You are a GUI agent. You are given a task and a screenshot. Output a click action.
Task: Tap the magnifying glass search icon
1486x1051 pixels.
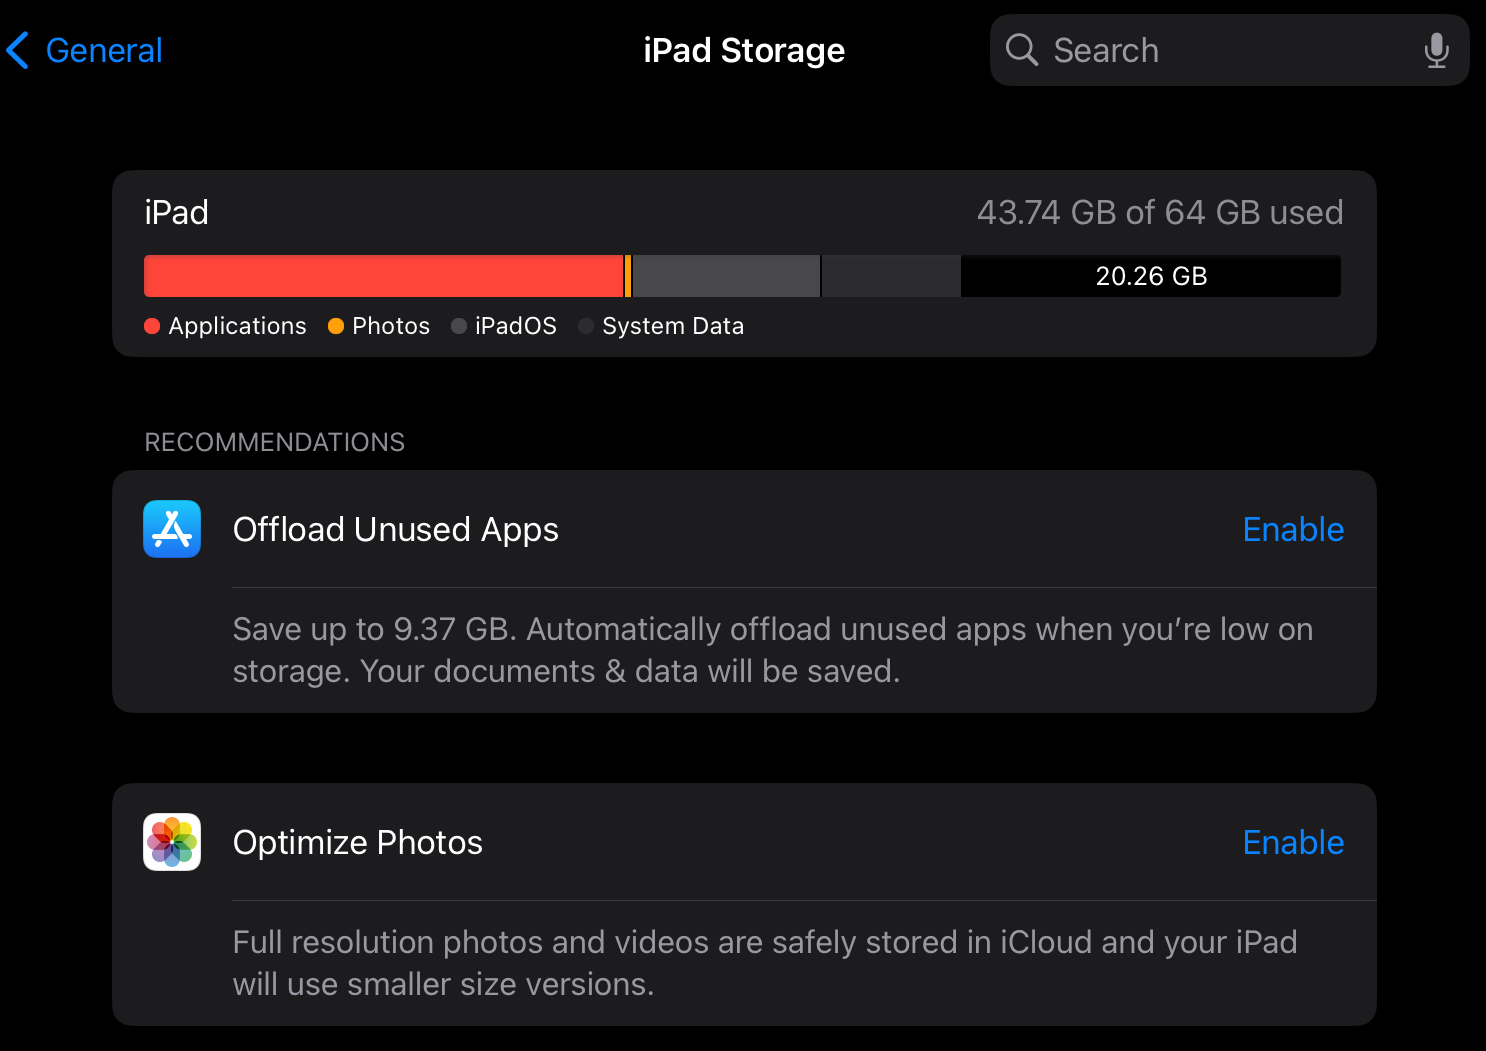1021,49
